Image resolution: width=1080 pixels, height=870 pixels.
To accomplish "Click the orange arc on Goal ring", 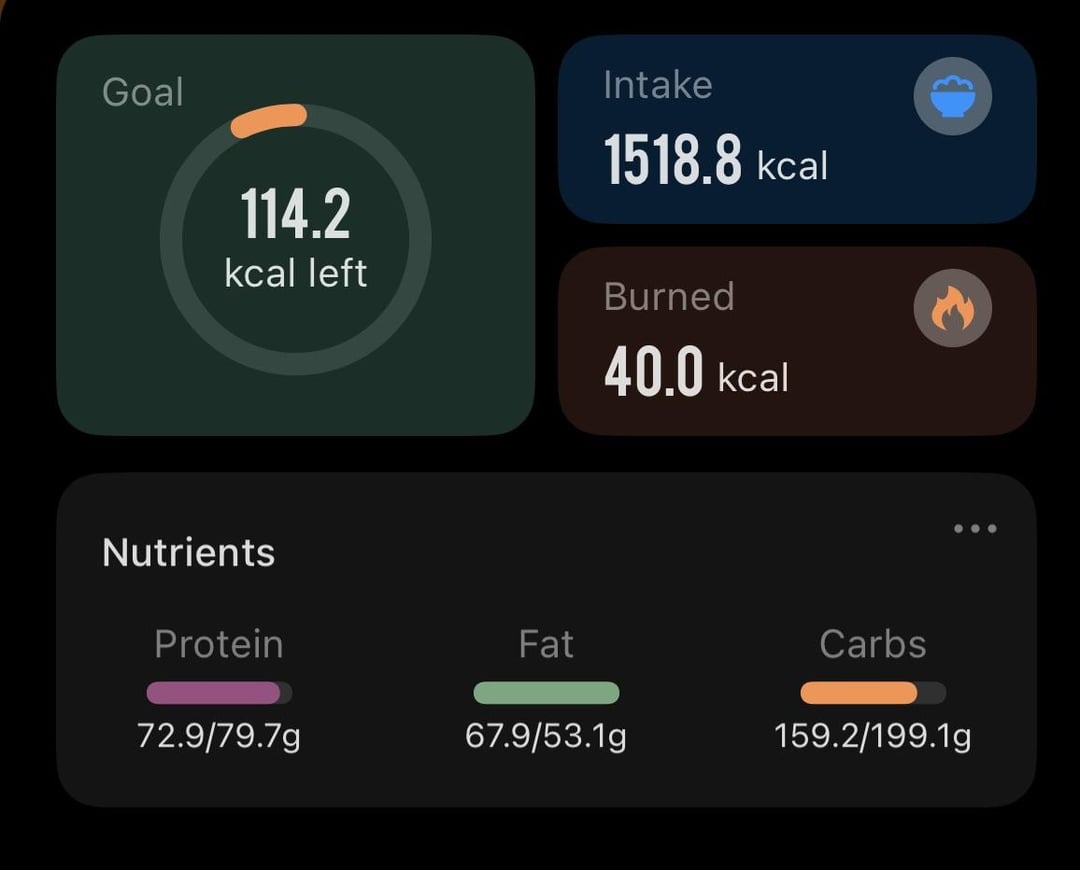I will (x=269, y=120).
